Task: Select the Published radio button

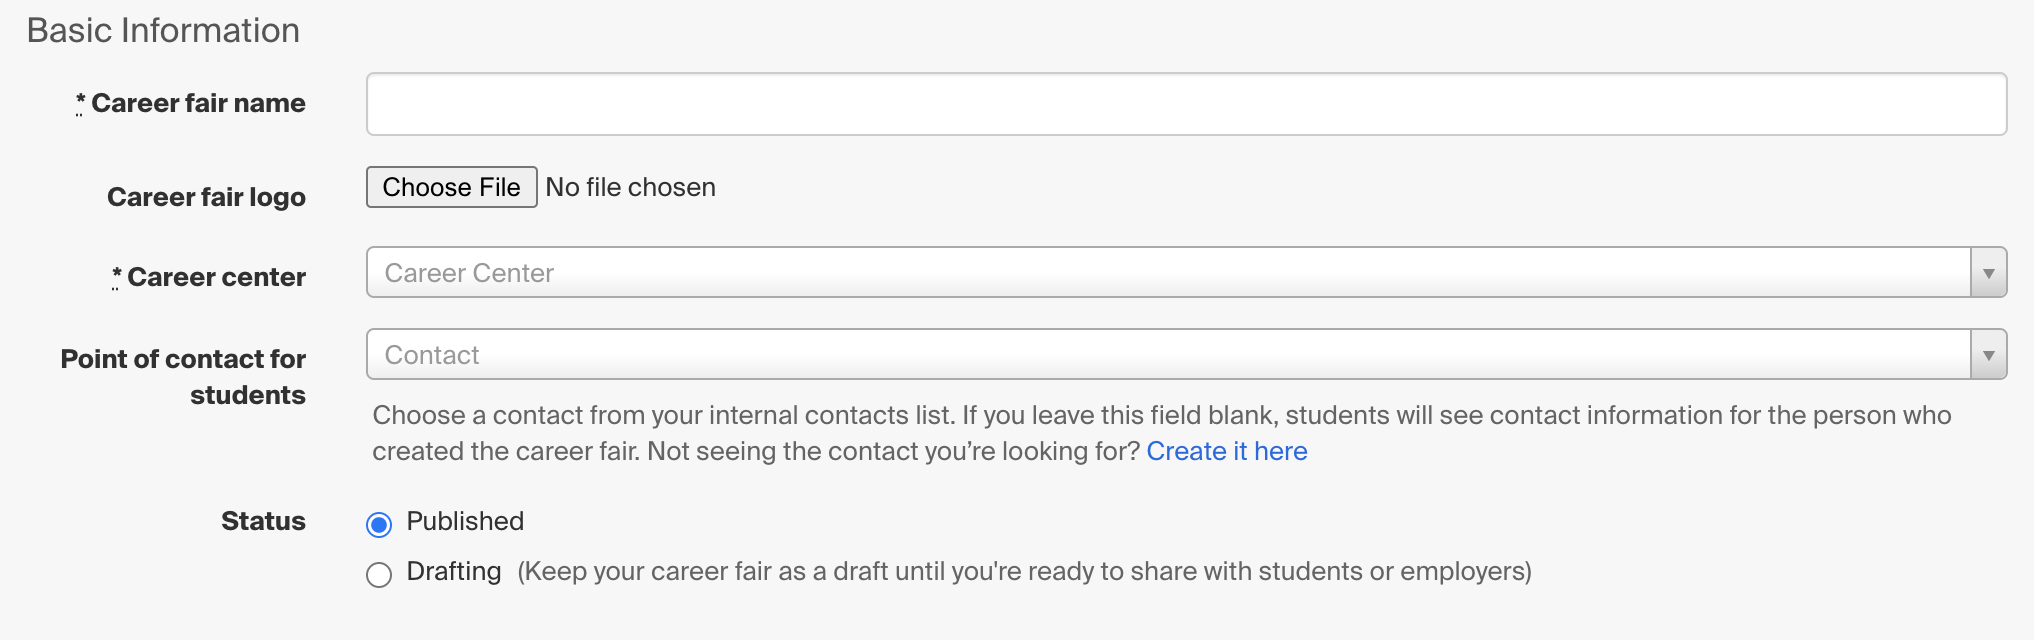Action: pos(379,524)
